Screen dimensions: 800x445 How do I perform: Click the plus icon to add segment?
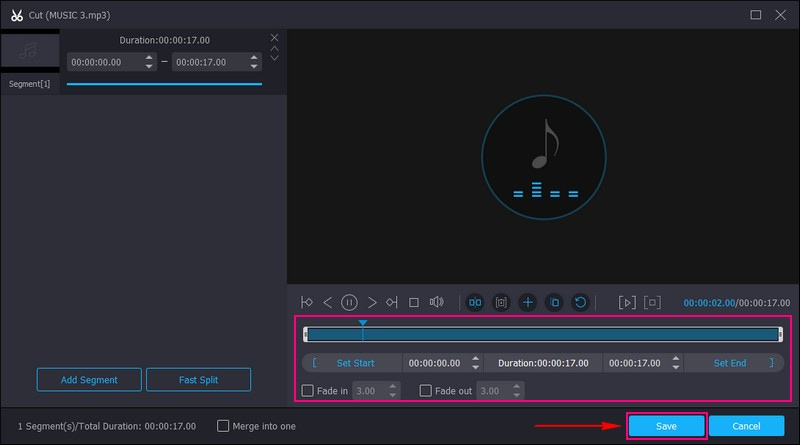528,302
